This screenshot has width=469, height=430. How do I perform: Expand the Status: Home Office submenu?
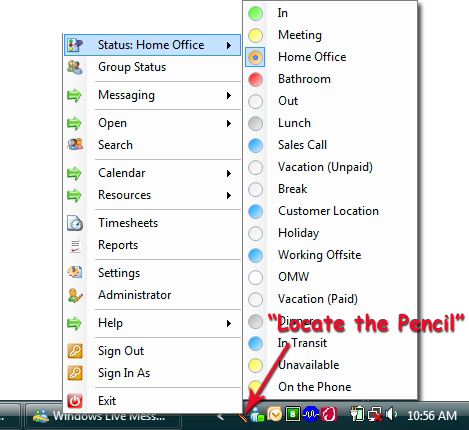point(152,45)
